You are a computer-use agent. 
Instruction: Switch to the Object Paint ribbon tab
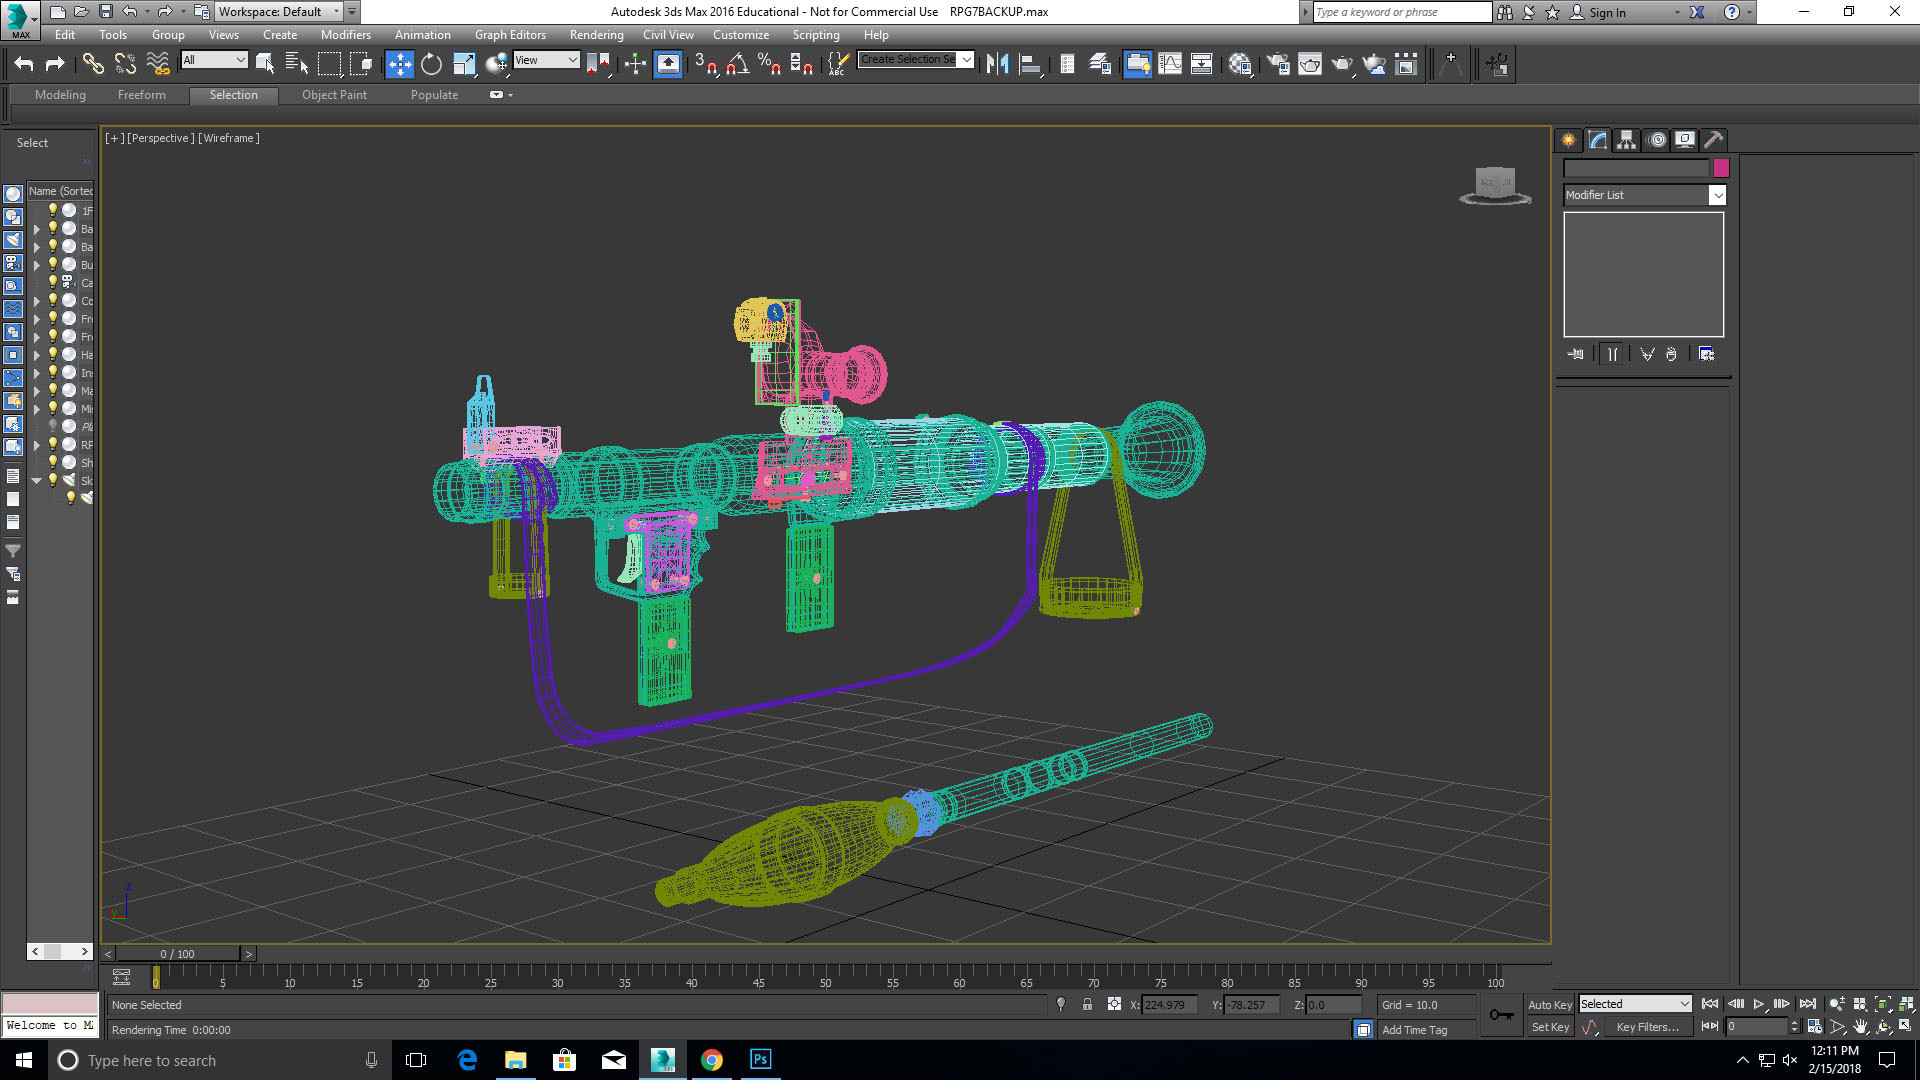[334, 94]
